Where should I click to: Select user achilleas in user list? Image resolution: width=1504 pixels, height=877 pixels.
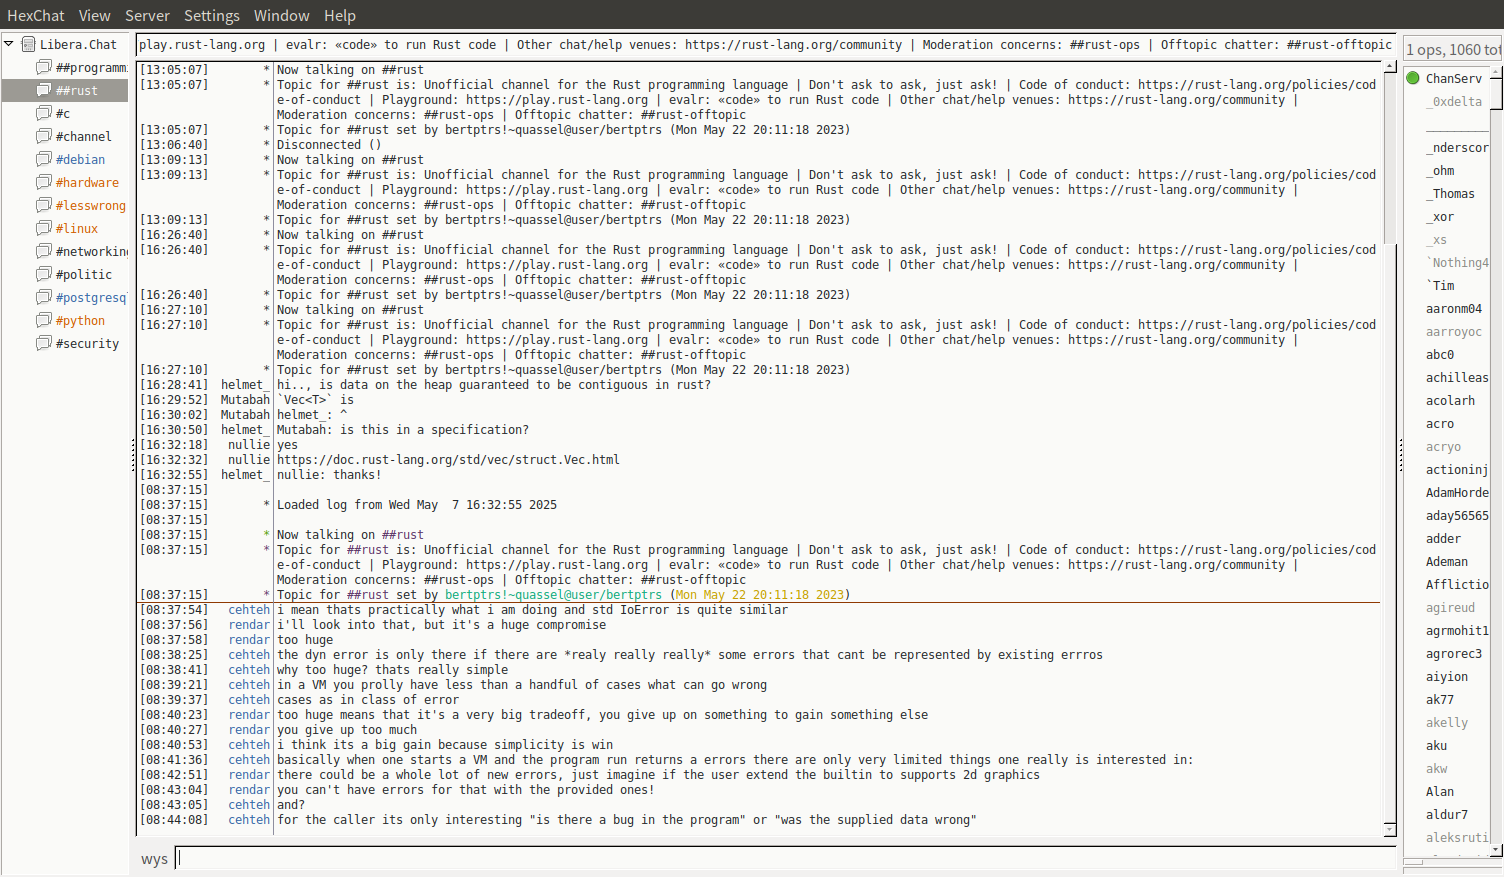click(1457, 378)
